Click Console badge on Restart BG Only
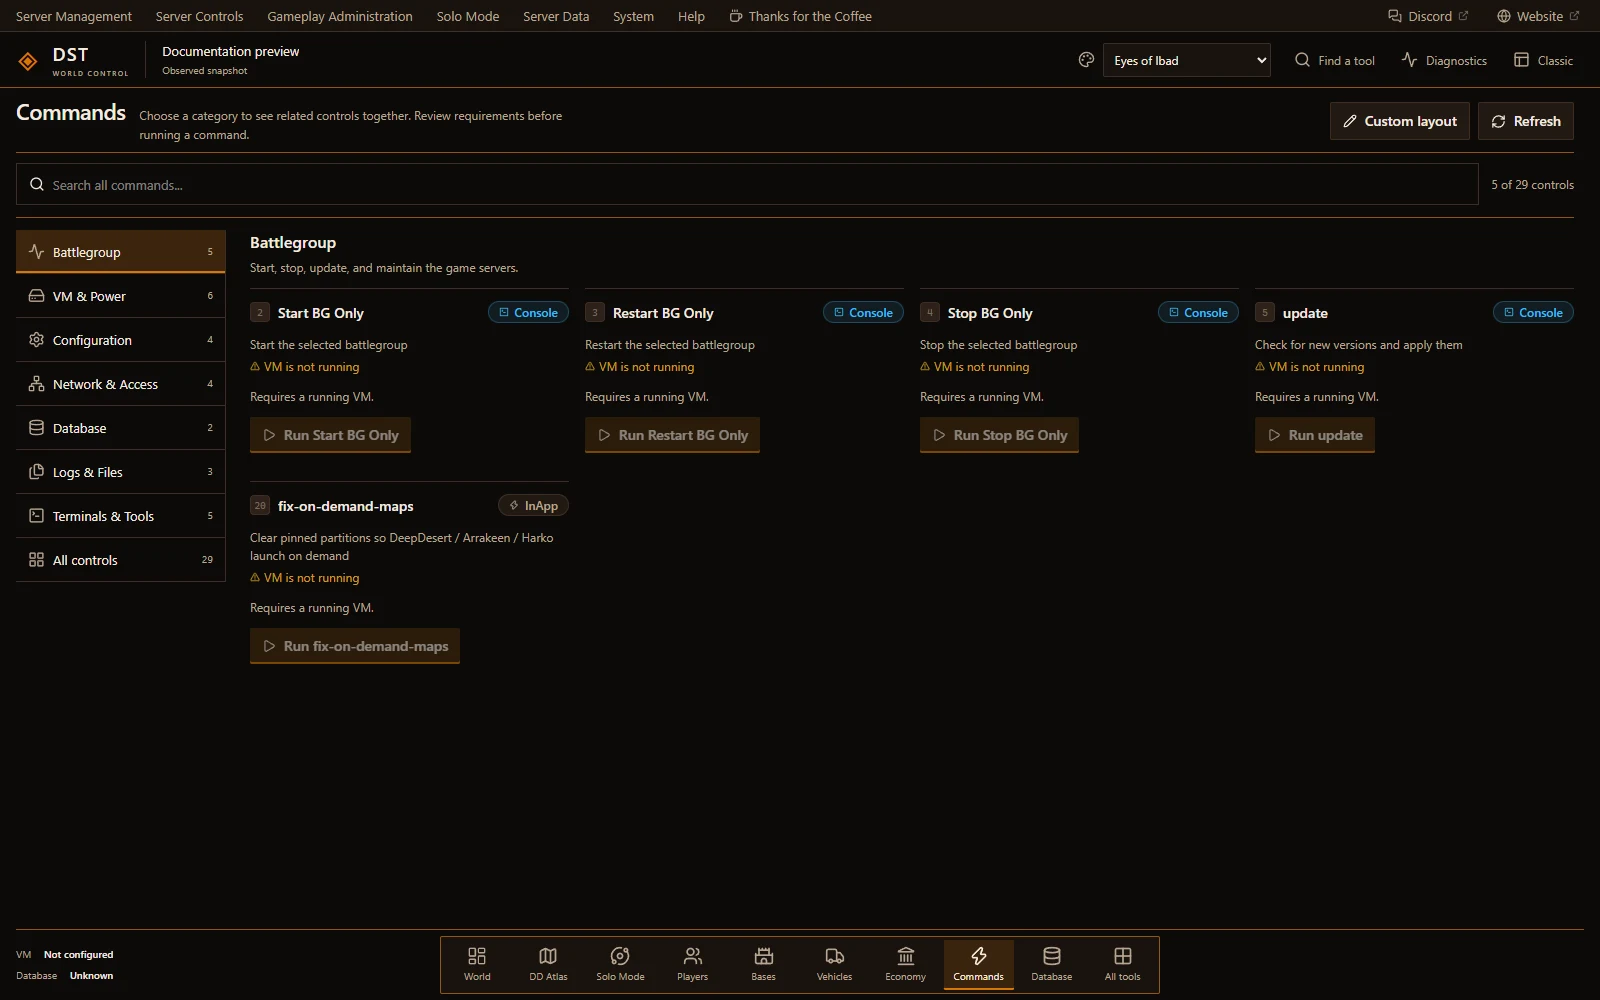Image resolution: width=1600 pixels, height=1000 pixels. point(863,312)
